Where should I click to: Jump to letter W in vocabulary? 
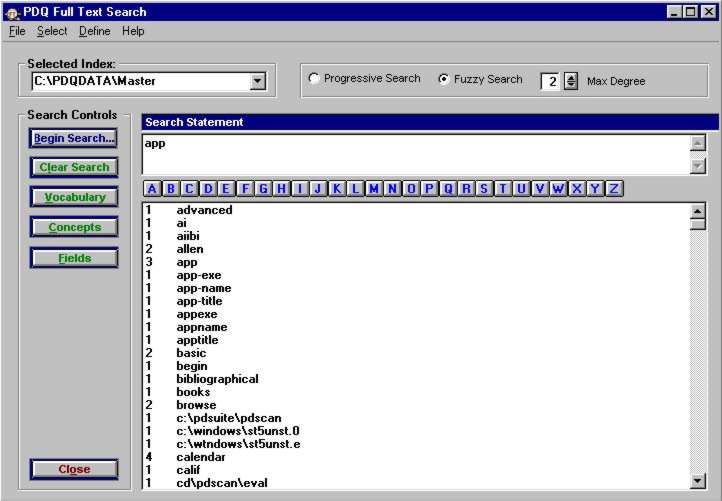pos(558,188)
